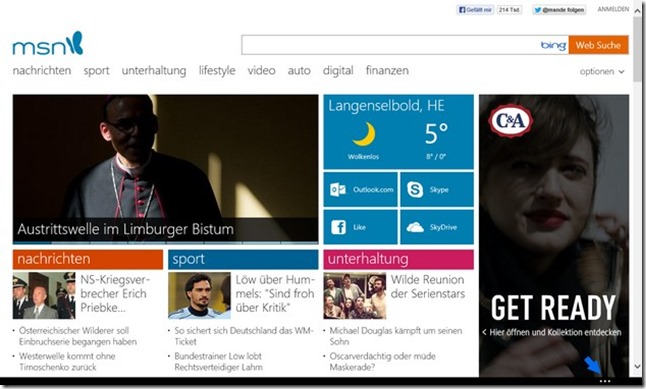646x389 pixels.
Task: Click the Twitter follow button
Action: pyautogui.click(x=559, y=9)
